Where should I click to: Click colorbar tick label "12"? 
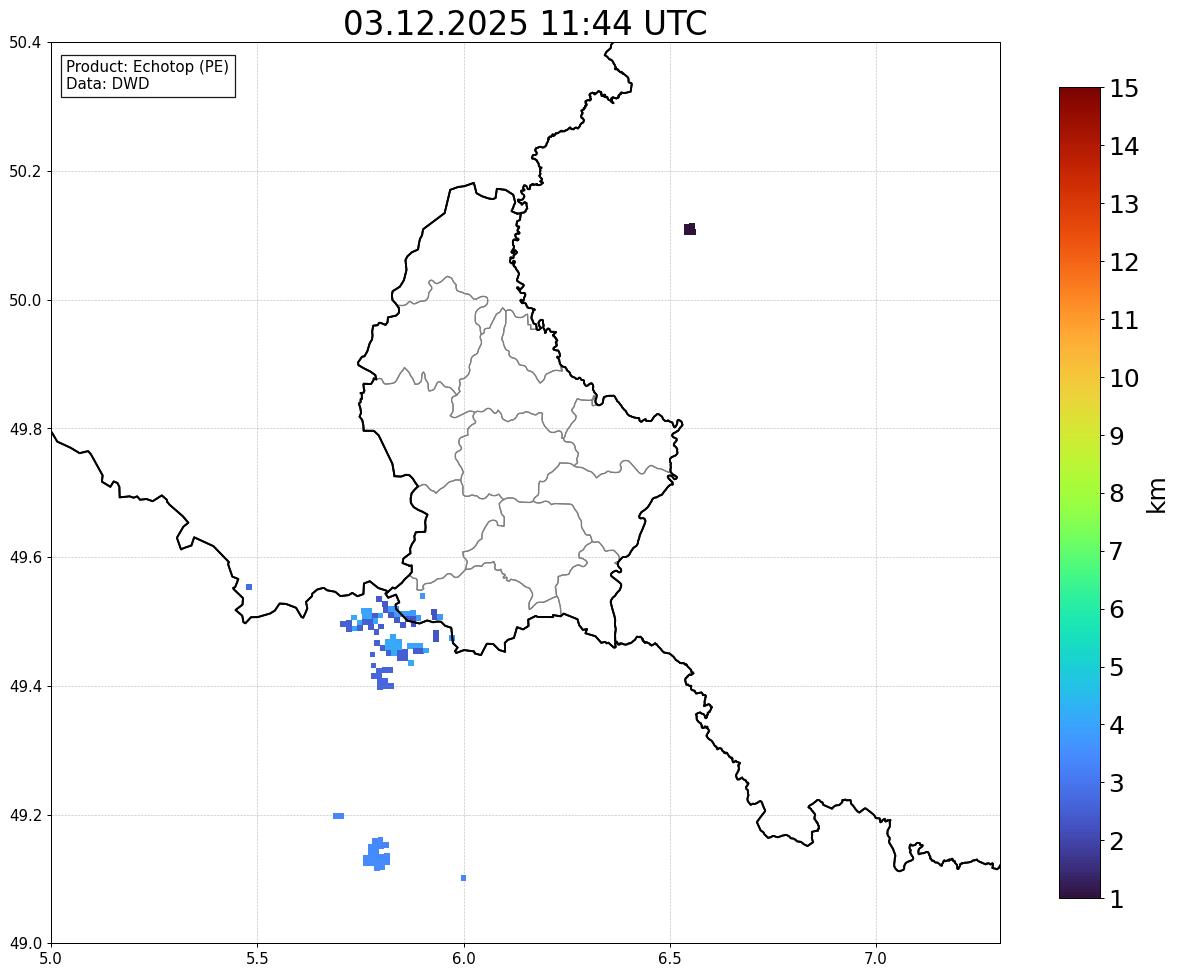(x=1124, y=262)
